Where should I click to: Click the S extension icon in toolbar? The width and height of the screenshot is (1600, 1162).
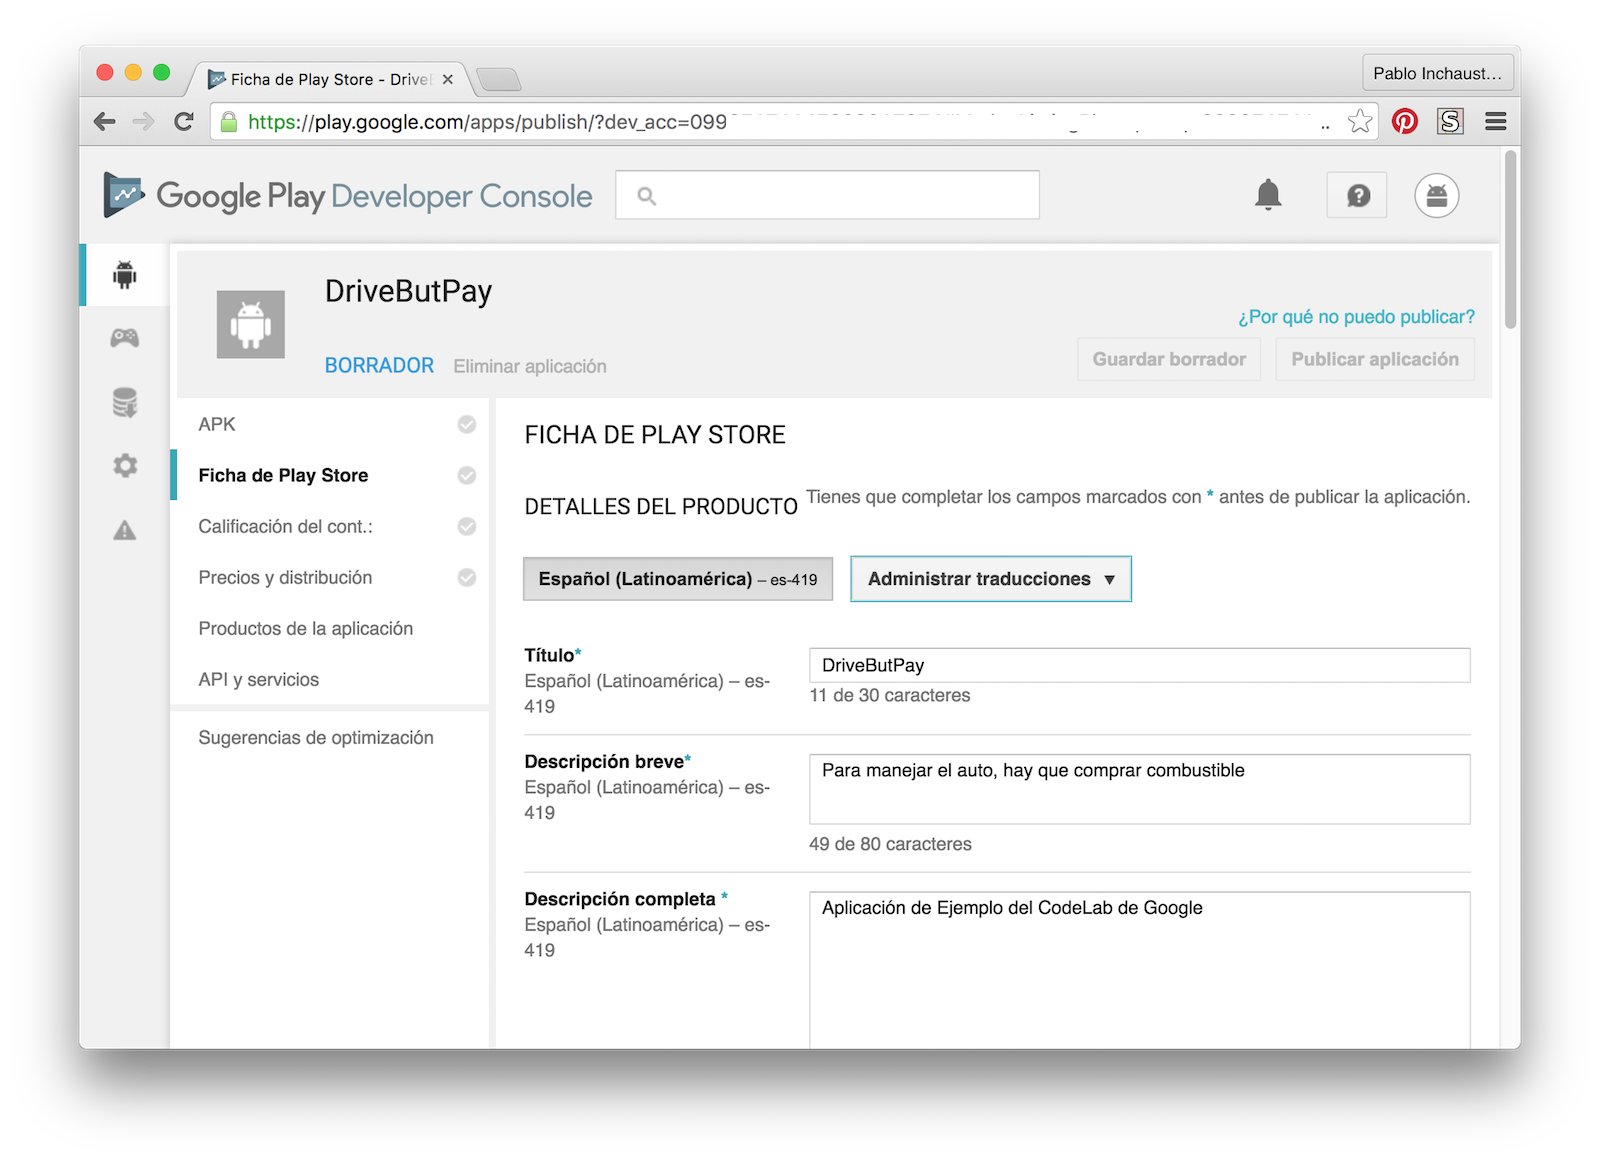coord(1451,122)
